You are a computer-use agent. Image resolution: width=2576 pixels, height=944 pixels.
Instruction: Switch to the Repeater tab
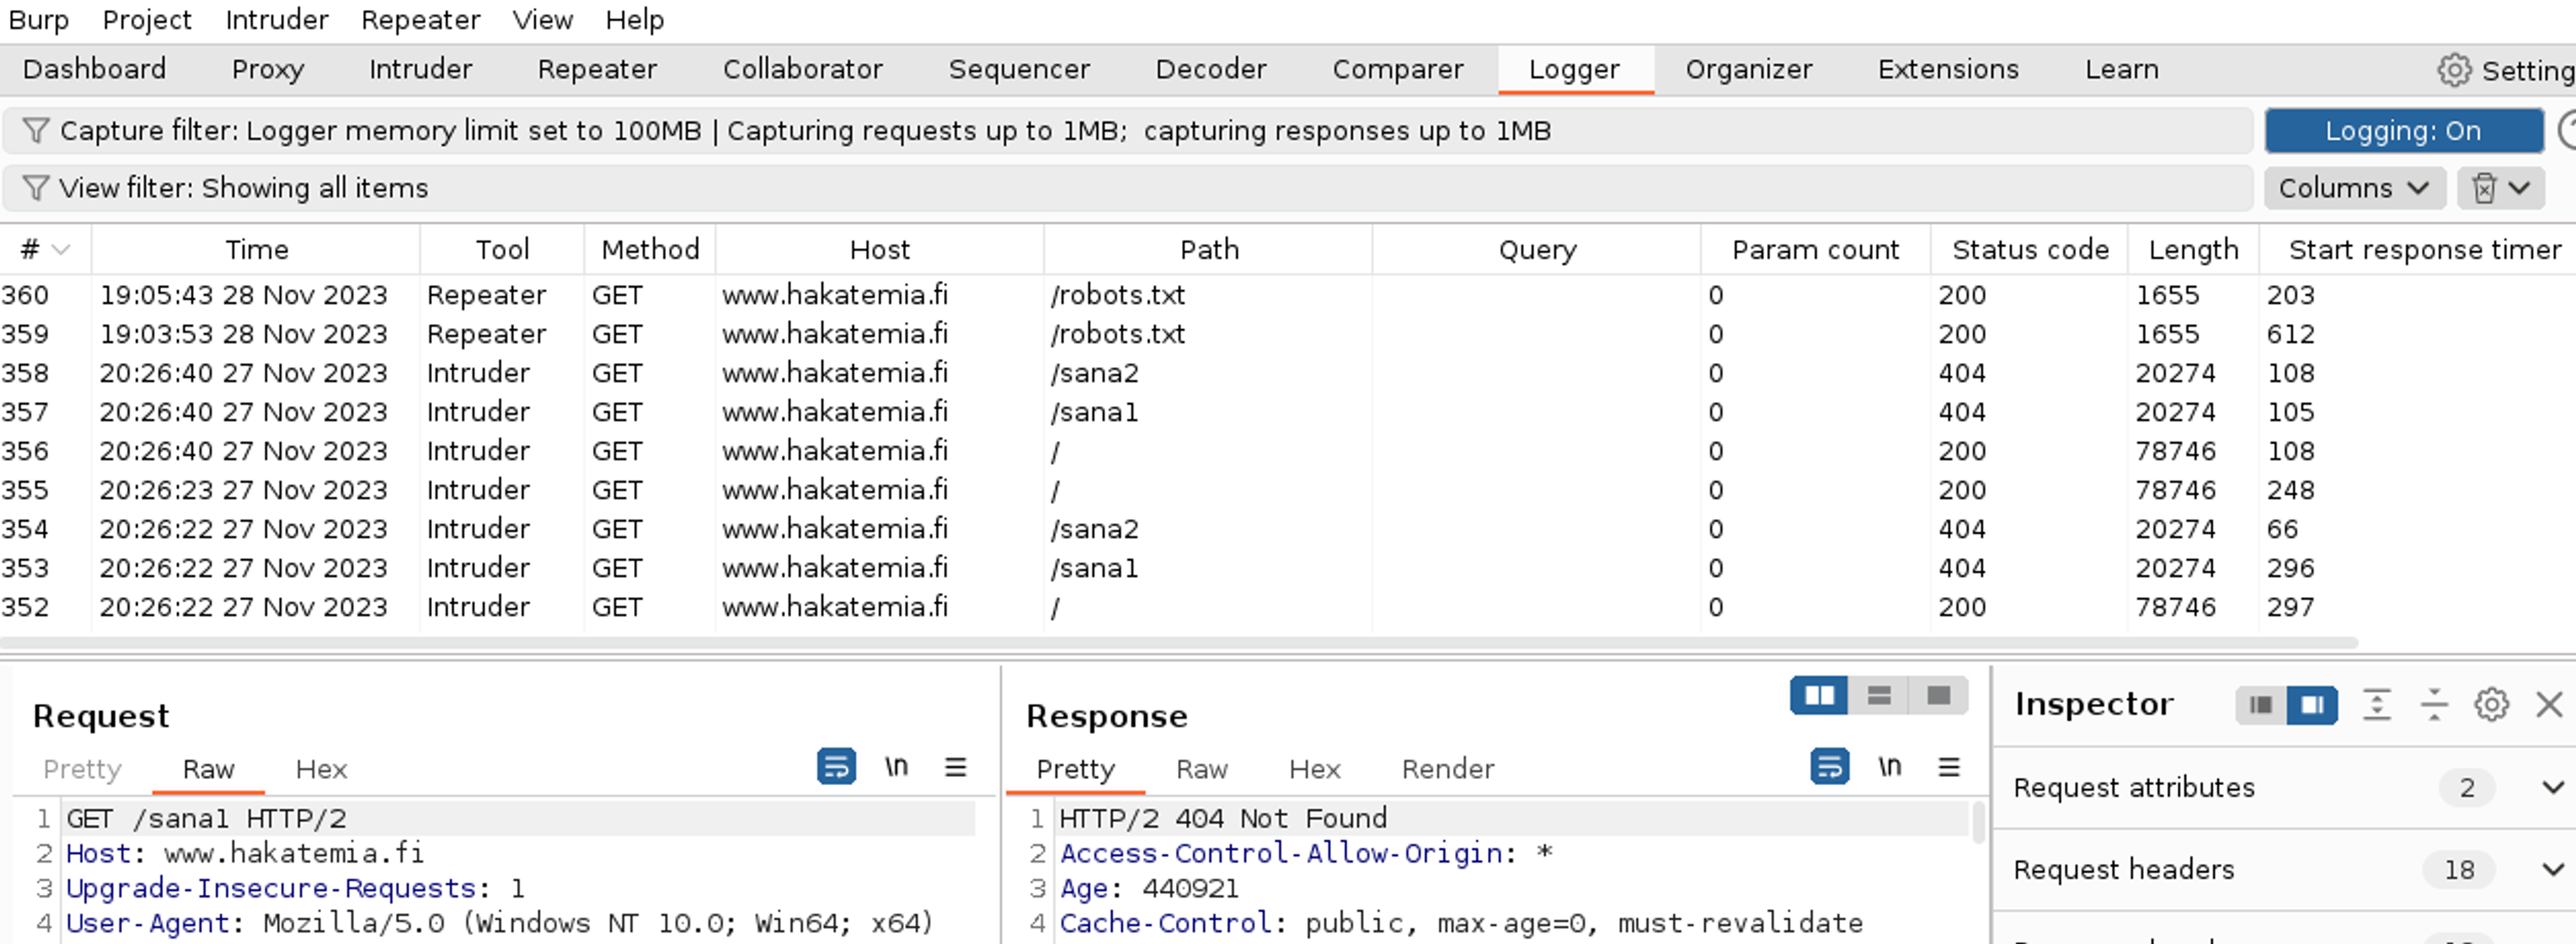point(597,70)
